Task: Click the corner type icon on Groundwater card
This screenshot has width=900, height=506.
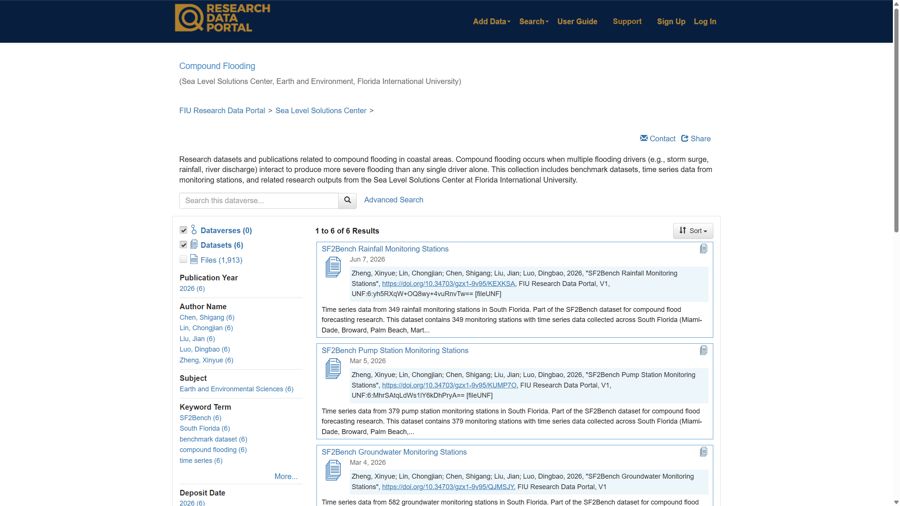Action: click(x=703, y=451)
